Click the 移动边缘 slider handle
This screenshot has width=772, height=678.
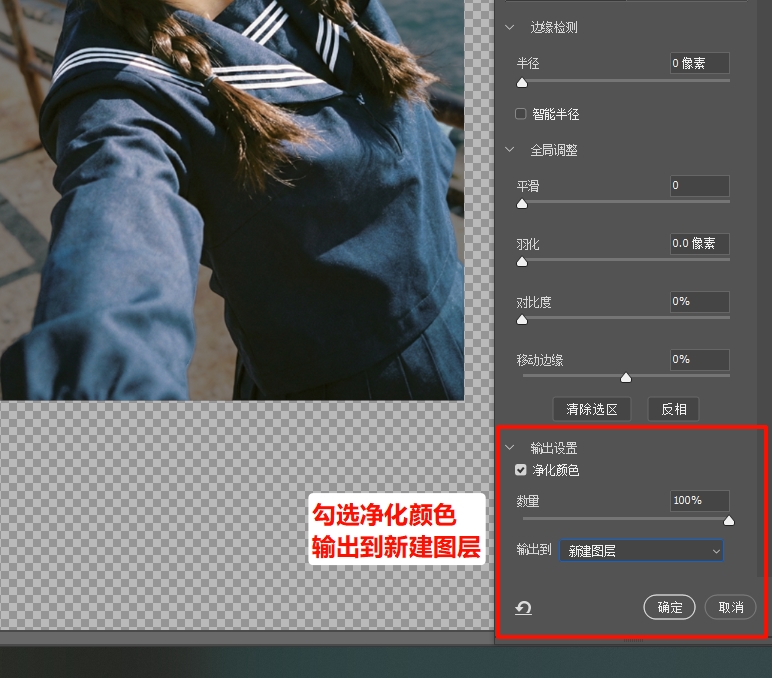(626, 378)
